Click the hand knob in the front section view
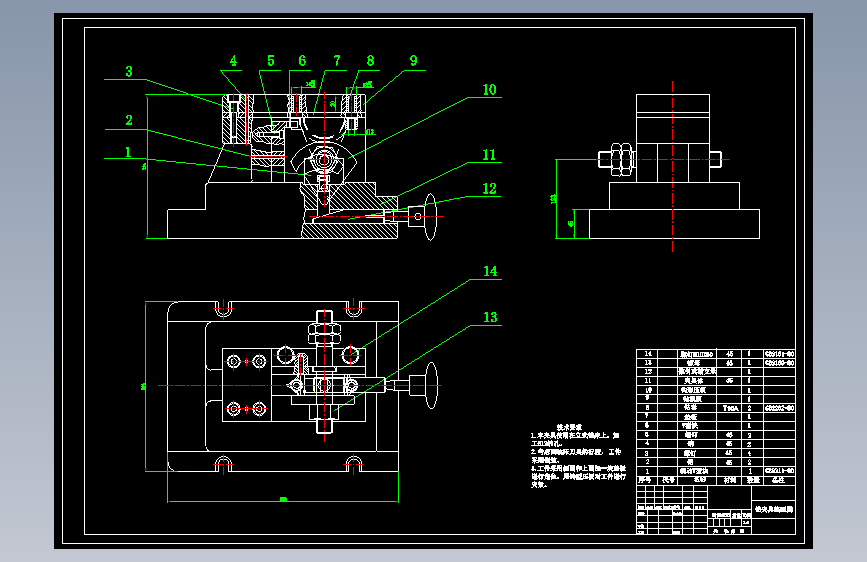The width and height of the screenshot is (867, 562). [430, 216]
